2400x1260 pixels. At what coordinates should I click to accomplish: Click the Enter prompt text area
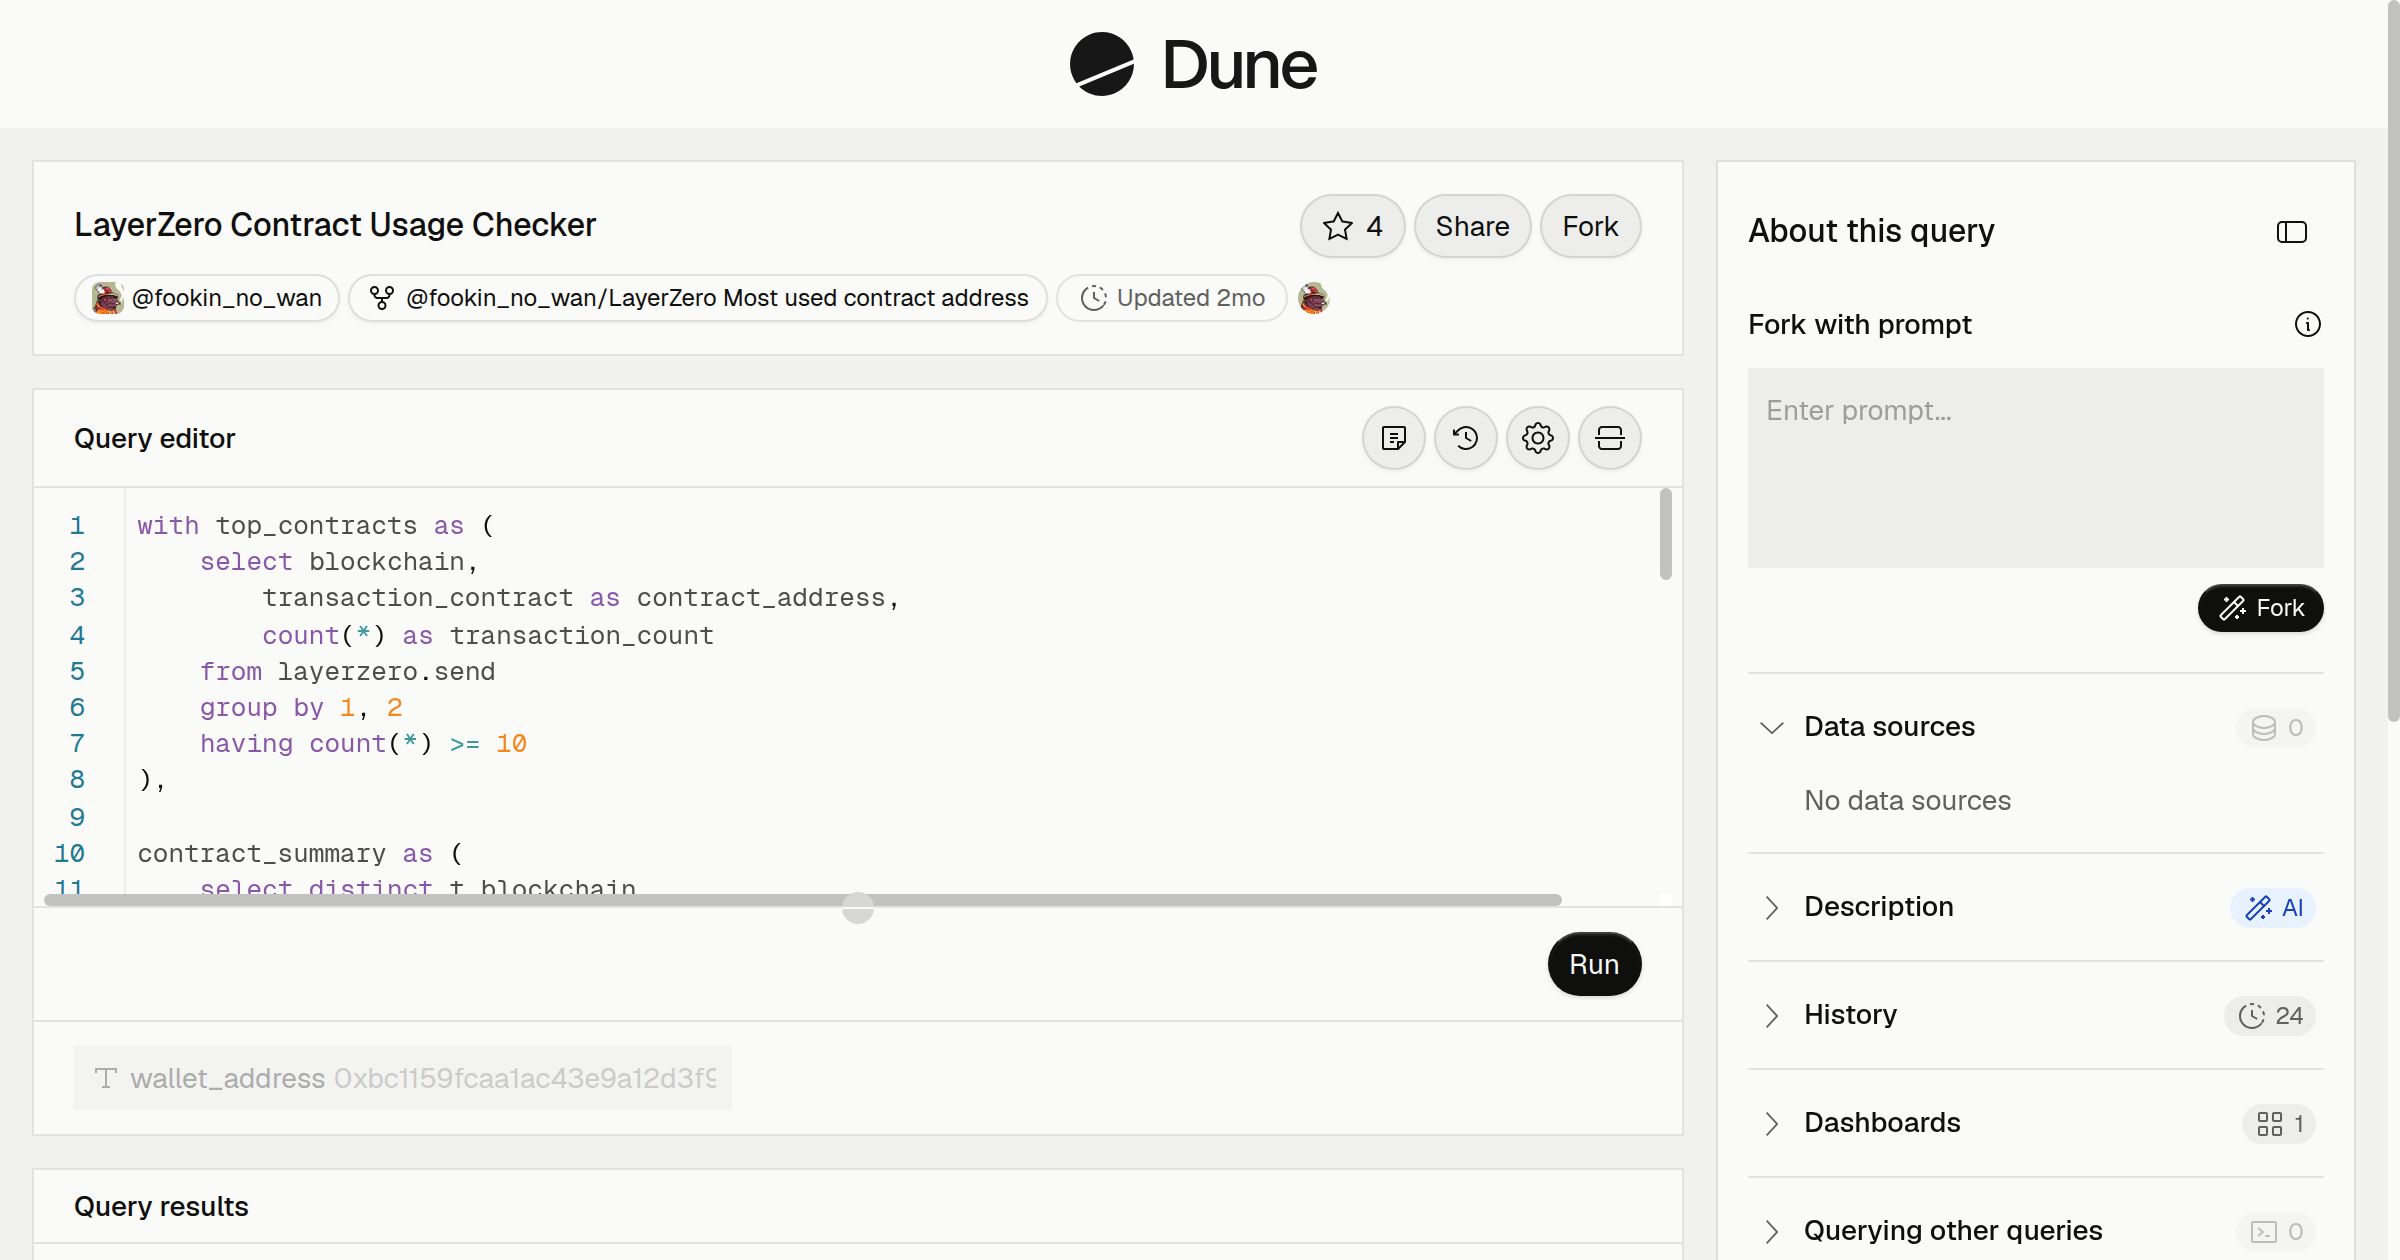pos(2035,468)
